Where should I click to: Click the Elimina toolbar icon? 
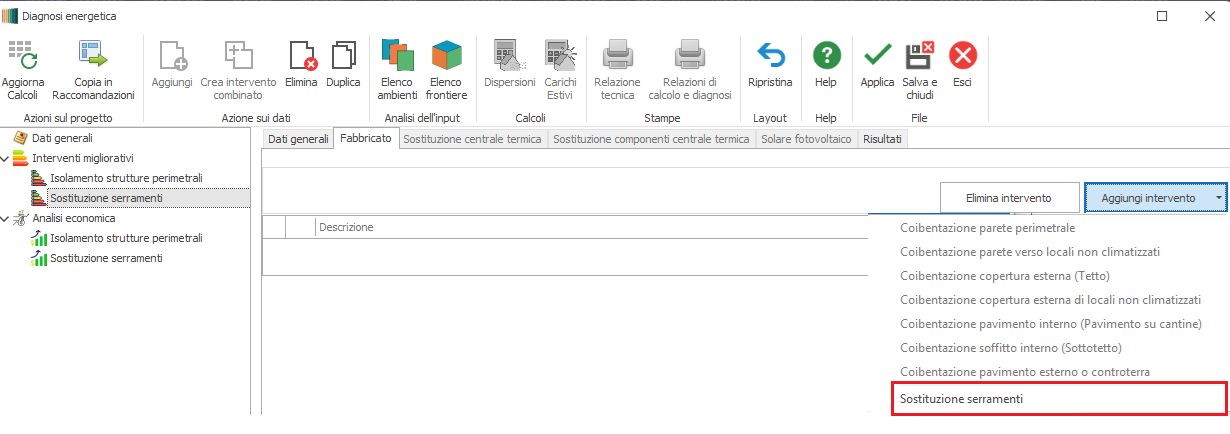click(x=301, y=55)
